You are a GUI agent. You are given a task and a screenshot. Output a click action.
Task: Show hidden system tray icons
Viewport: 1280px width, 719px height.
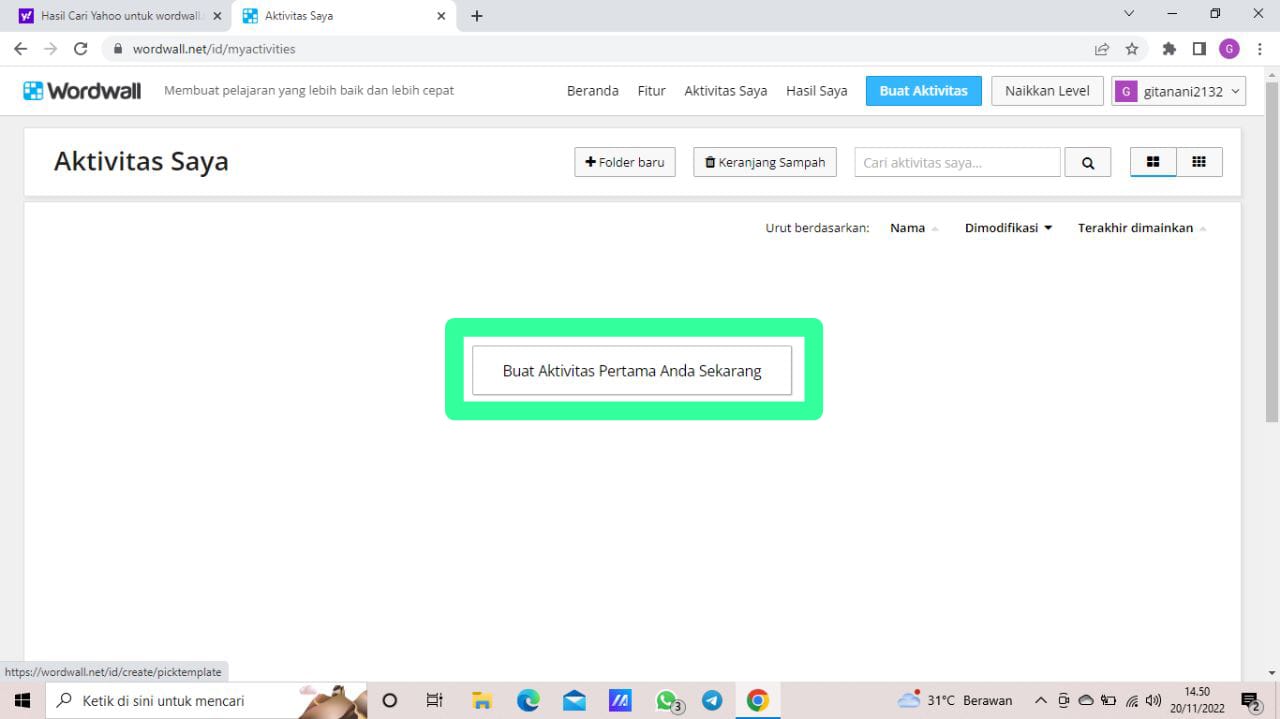point(1040,700)
